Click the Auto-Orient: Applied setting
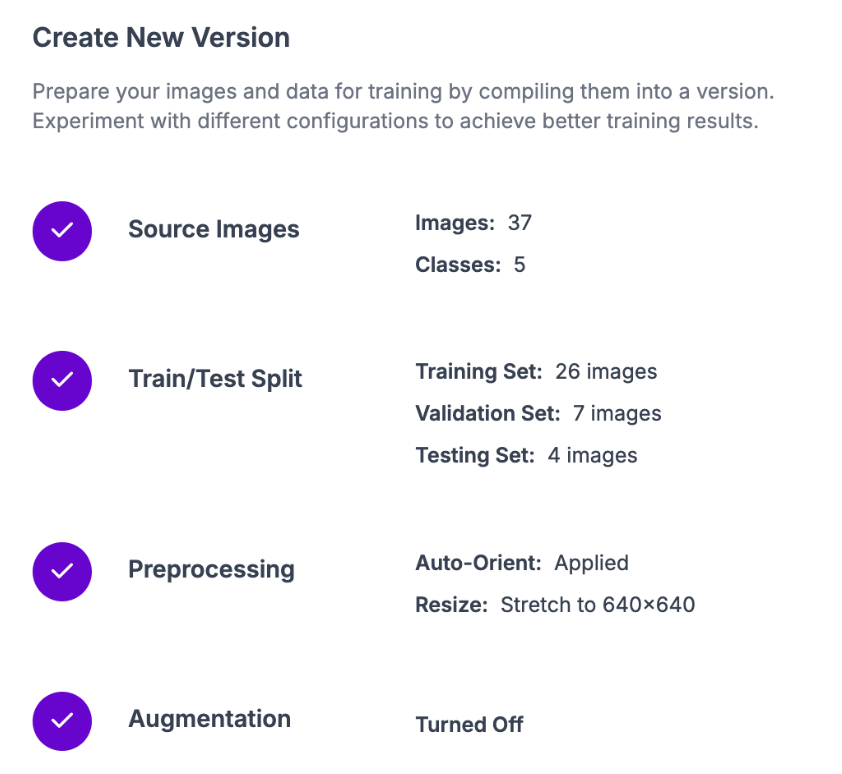842x774 pixels. point(521,563)
